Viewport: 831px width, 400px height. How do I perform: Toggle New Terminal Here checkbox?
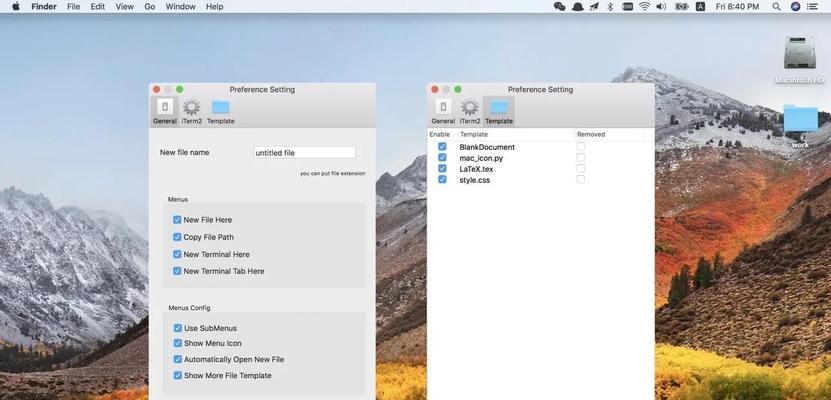[x=177, y=254]
